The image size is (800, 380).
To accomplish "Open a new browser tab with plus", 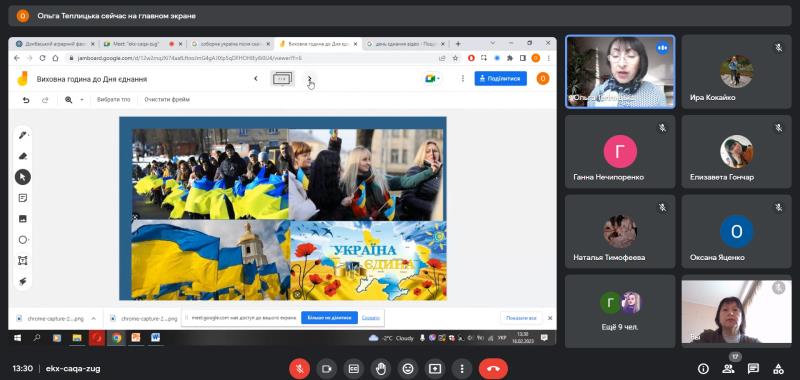I will [458, 44].
